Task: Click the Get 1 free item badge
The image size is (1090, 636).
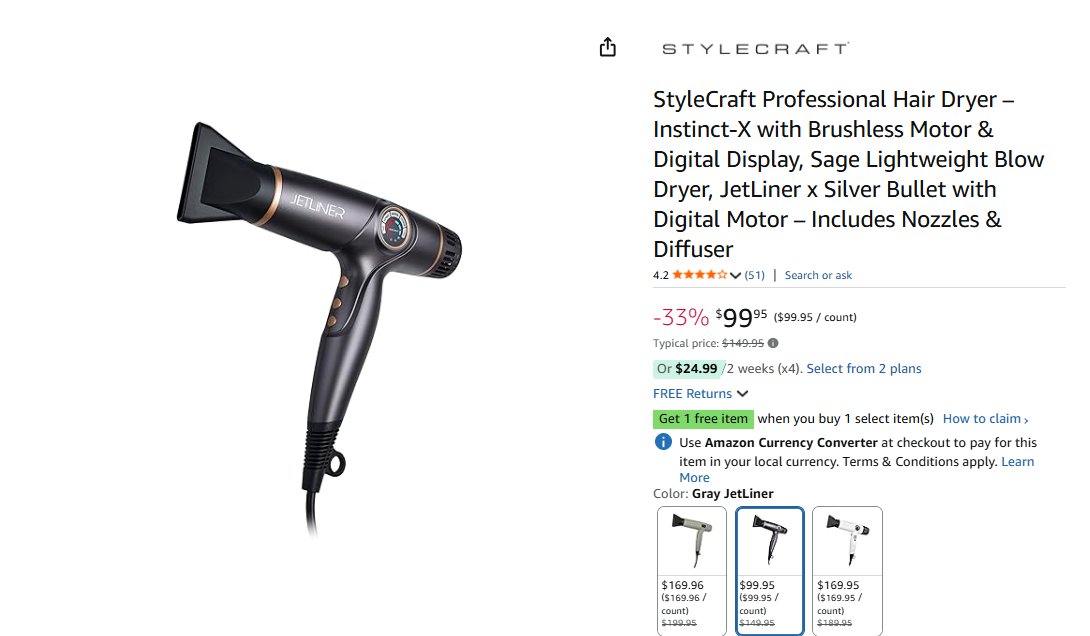Action: (703, 418)
